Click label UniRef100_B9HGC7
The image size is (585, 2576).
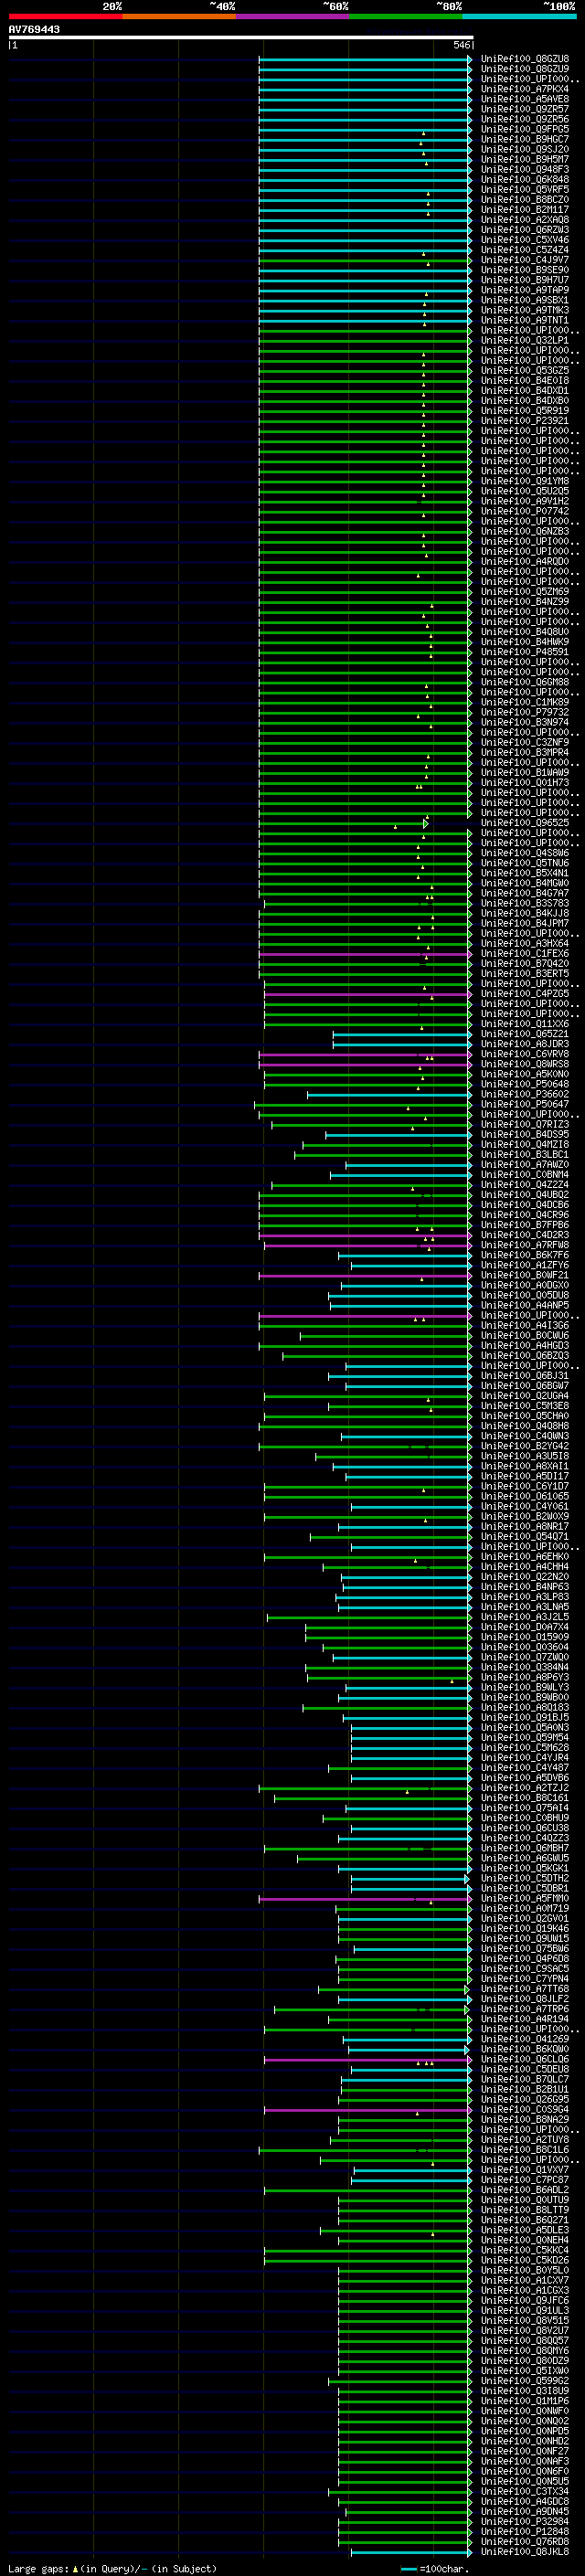click(x=525, y=139)
